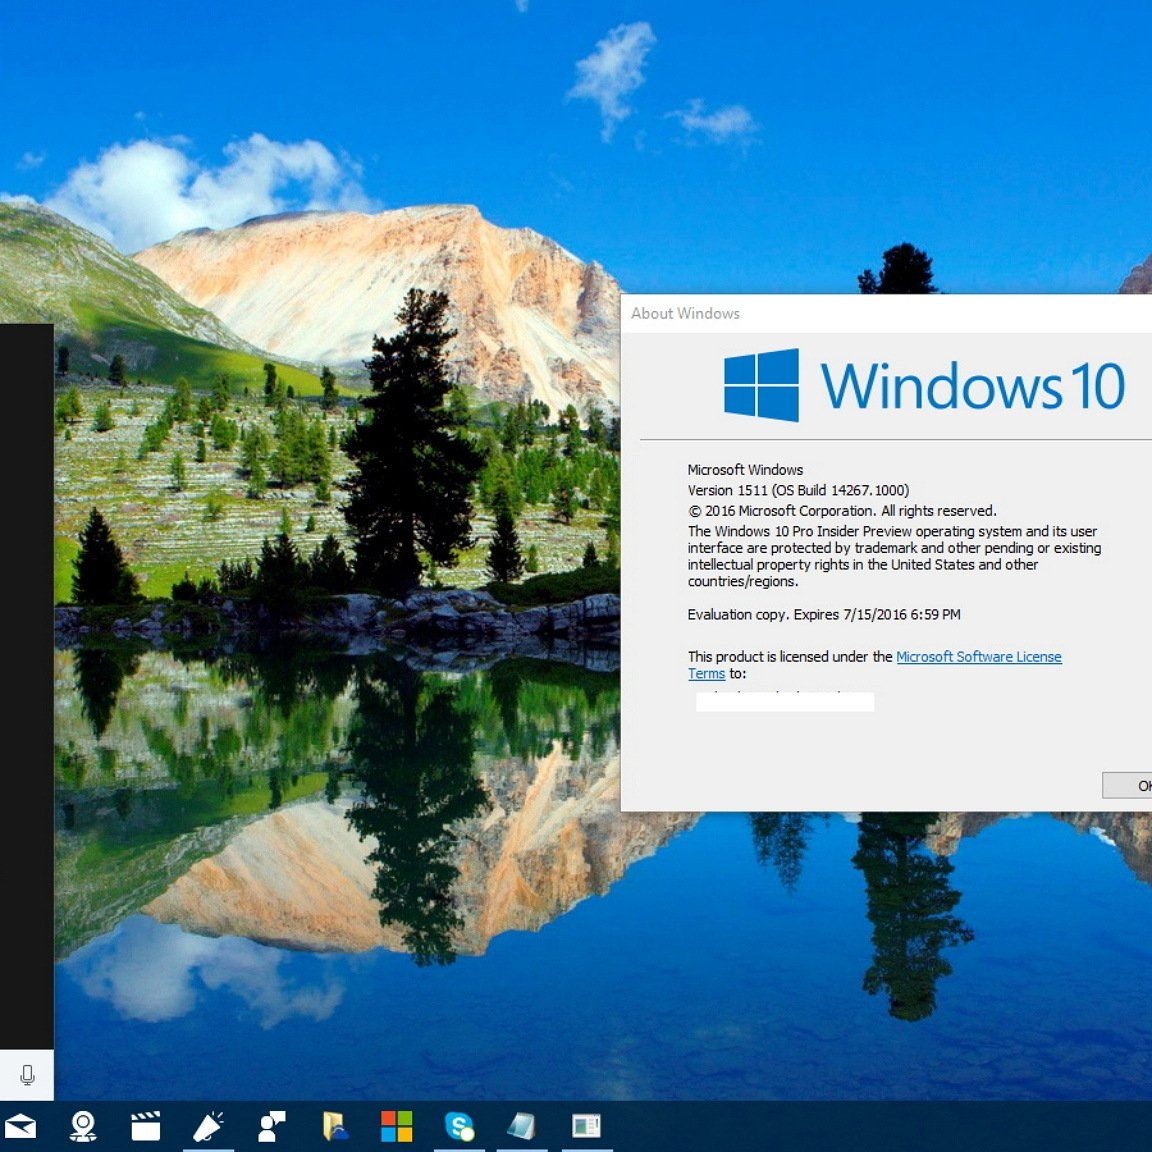Launch the Maps app taskbar icon
1152x1152 pixels.
point(83,1126)
